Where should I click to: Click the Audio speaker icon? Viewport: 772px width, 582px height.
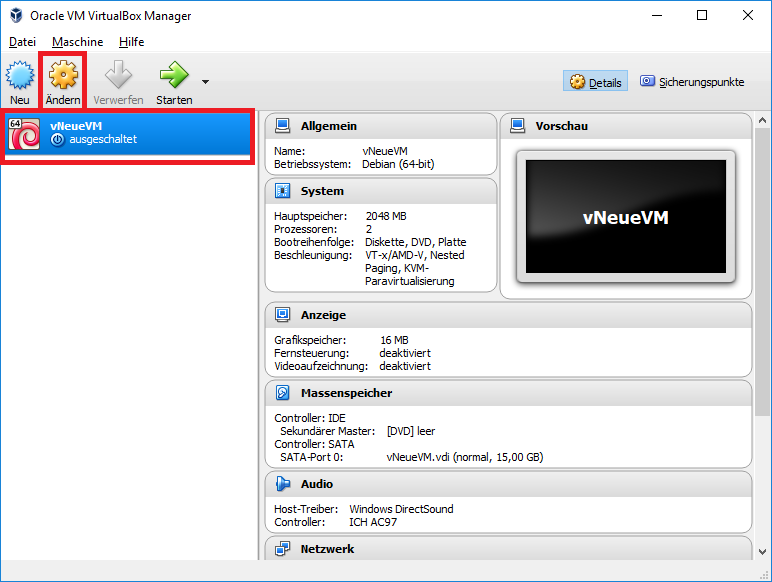point(283,484)
